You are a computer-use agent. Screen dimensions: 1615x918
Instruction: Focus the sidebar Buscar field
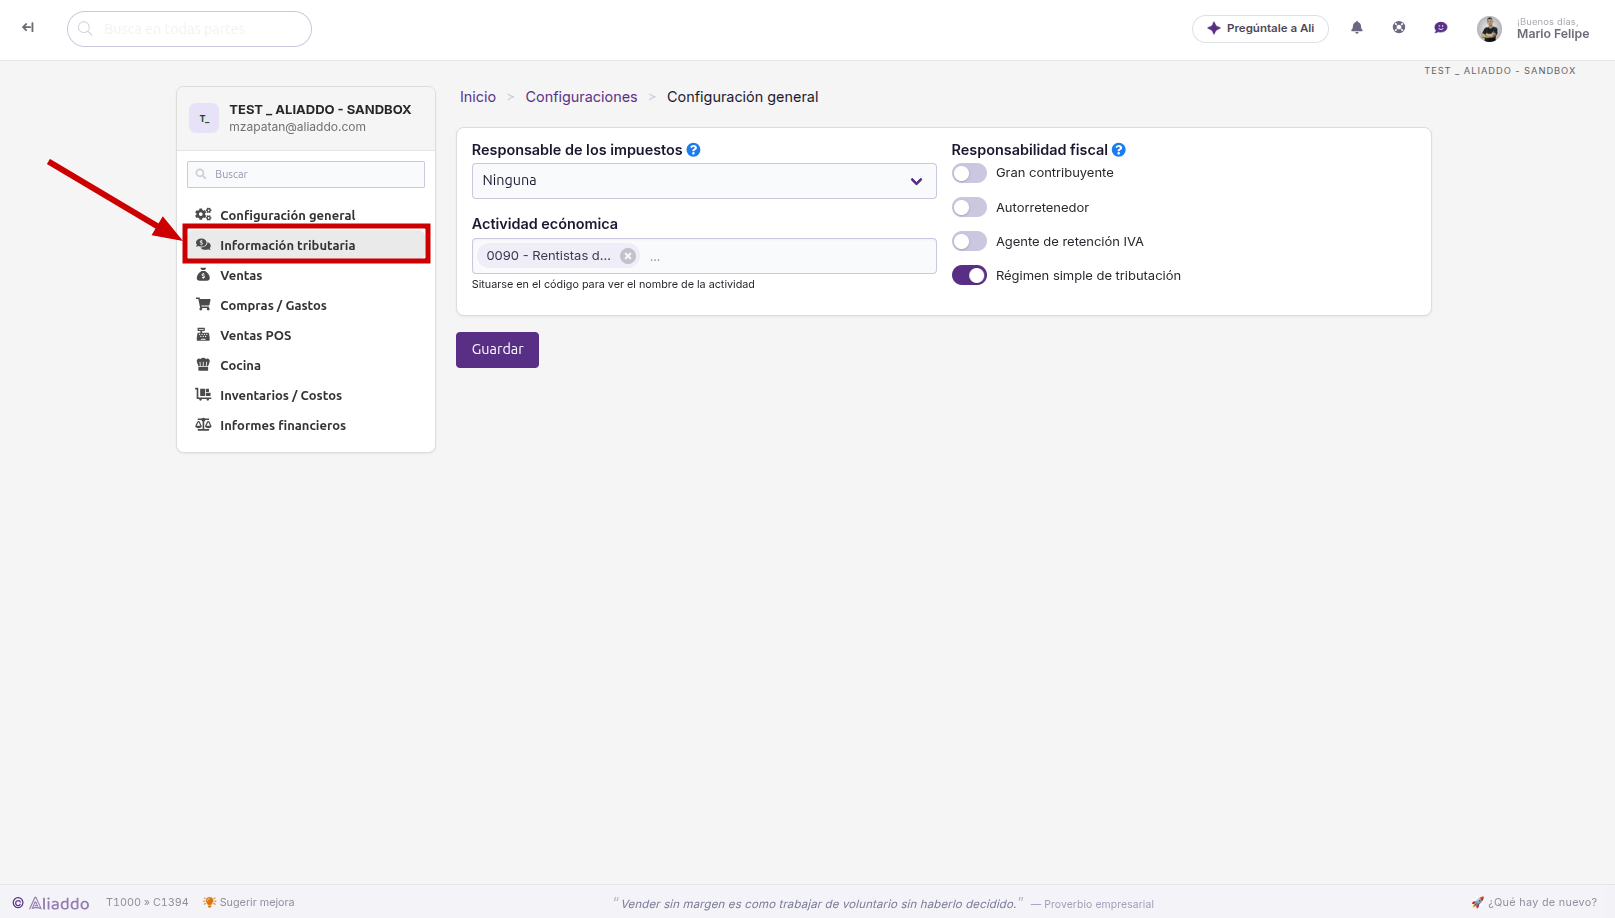coord(306,174)
